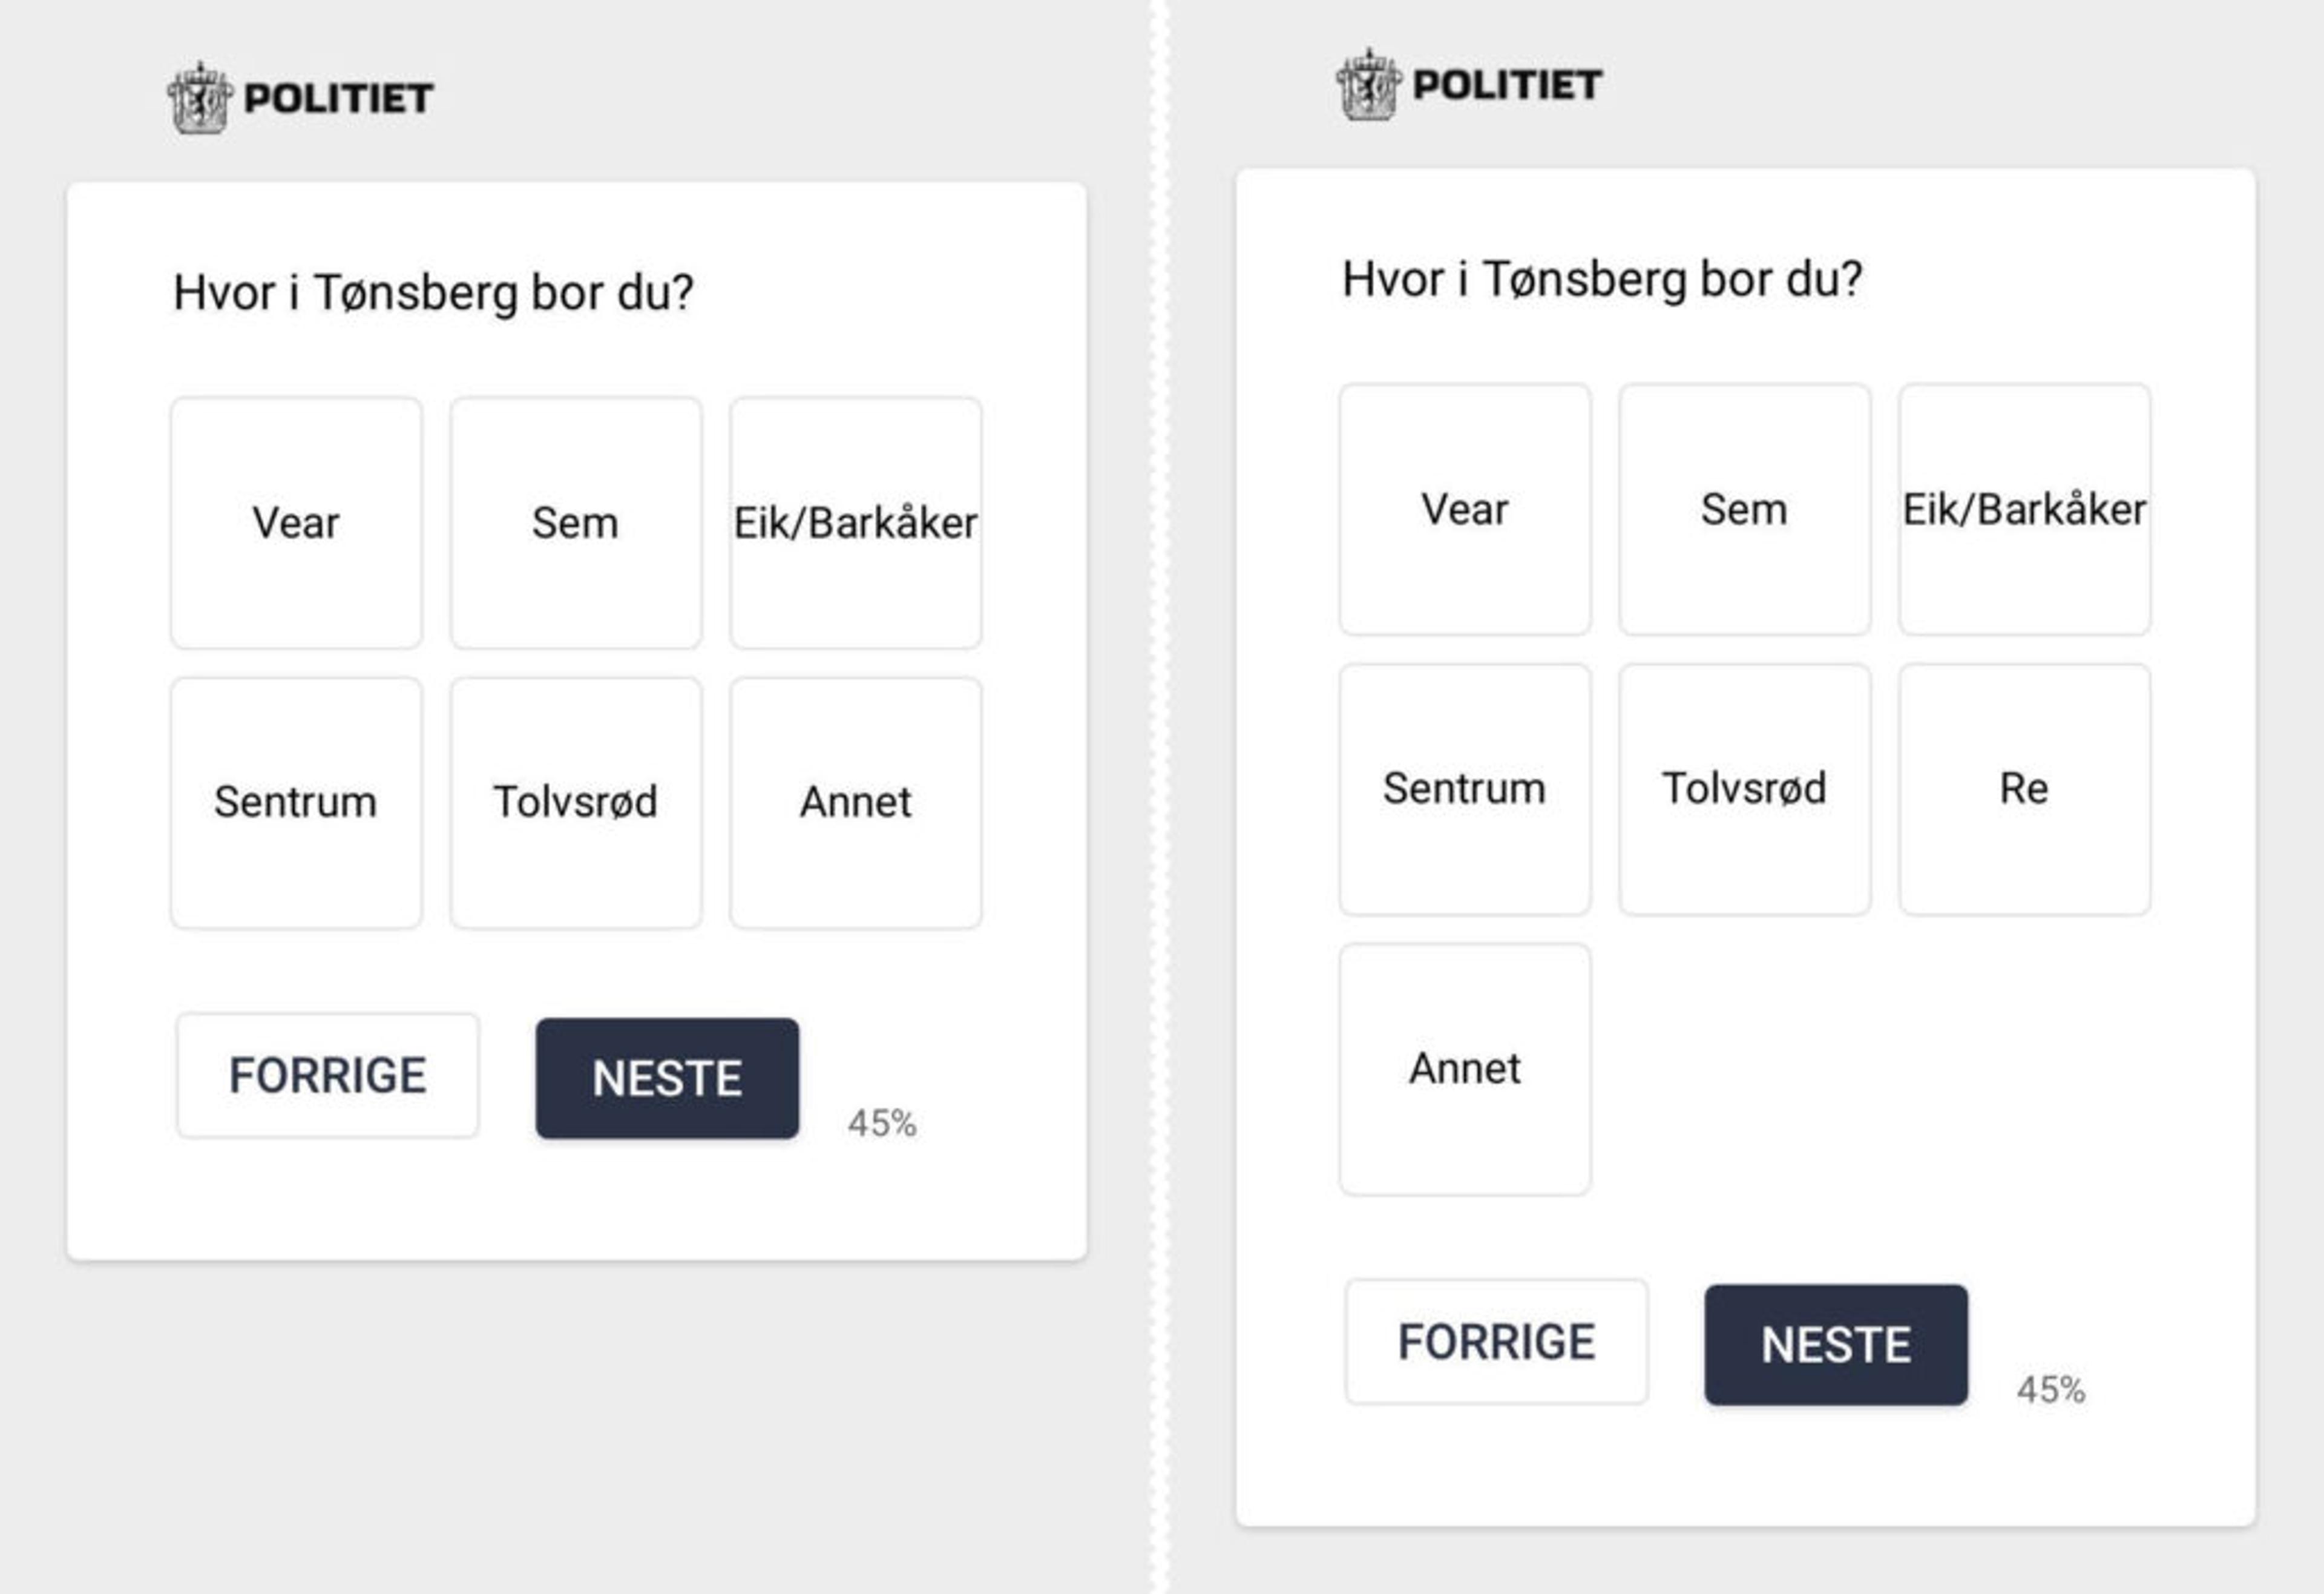Viewport: 2324px width, 1594px height.
Task: Choose Tolvsrød in the right form
Action: [x=1744, y=789]
